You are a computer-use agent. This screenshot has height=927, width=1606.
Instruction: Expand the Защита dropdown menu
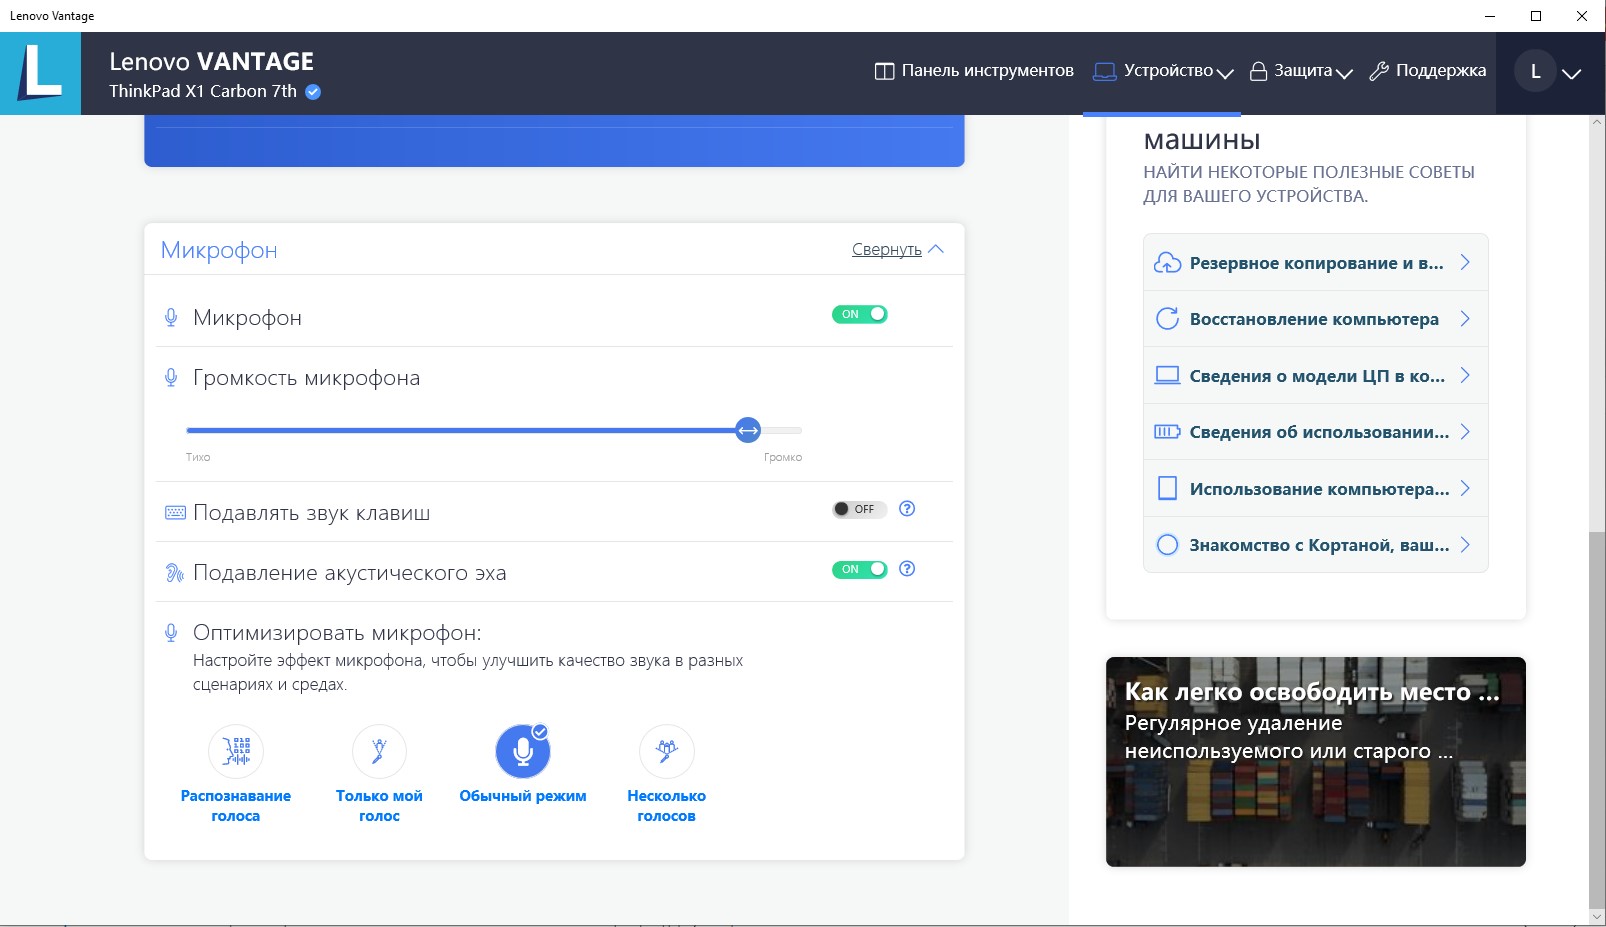pyautogui.click(x=1301, y=71)
